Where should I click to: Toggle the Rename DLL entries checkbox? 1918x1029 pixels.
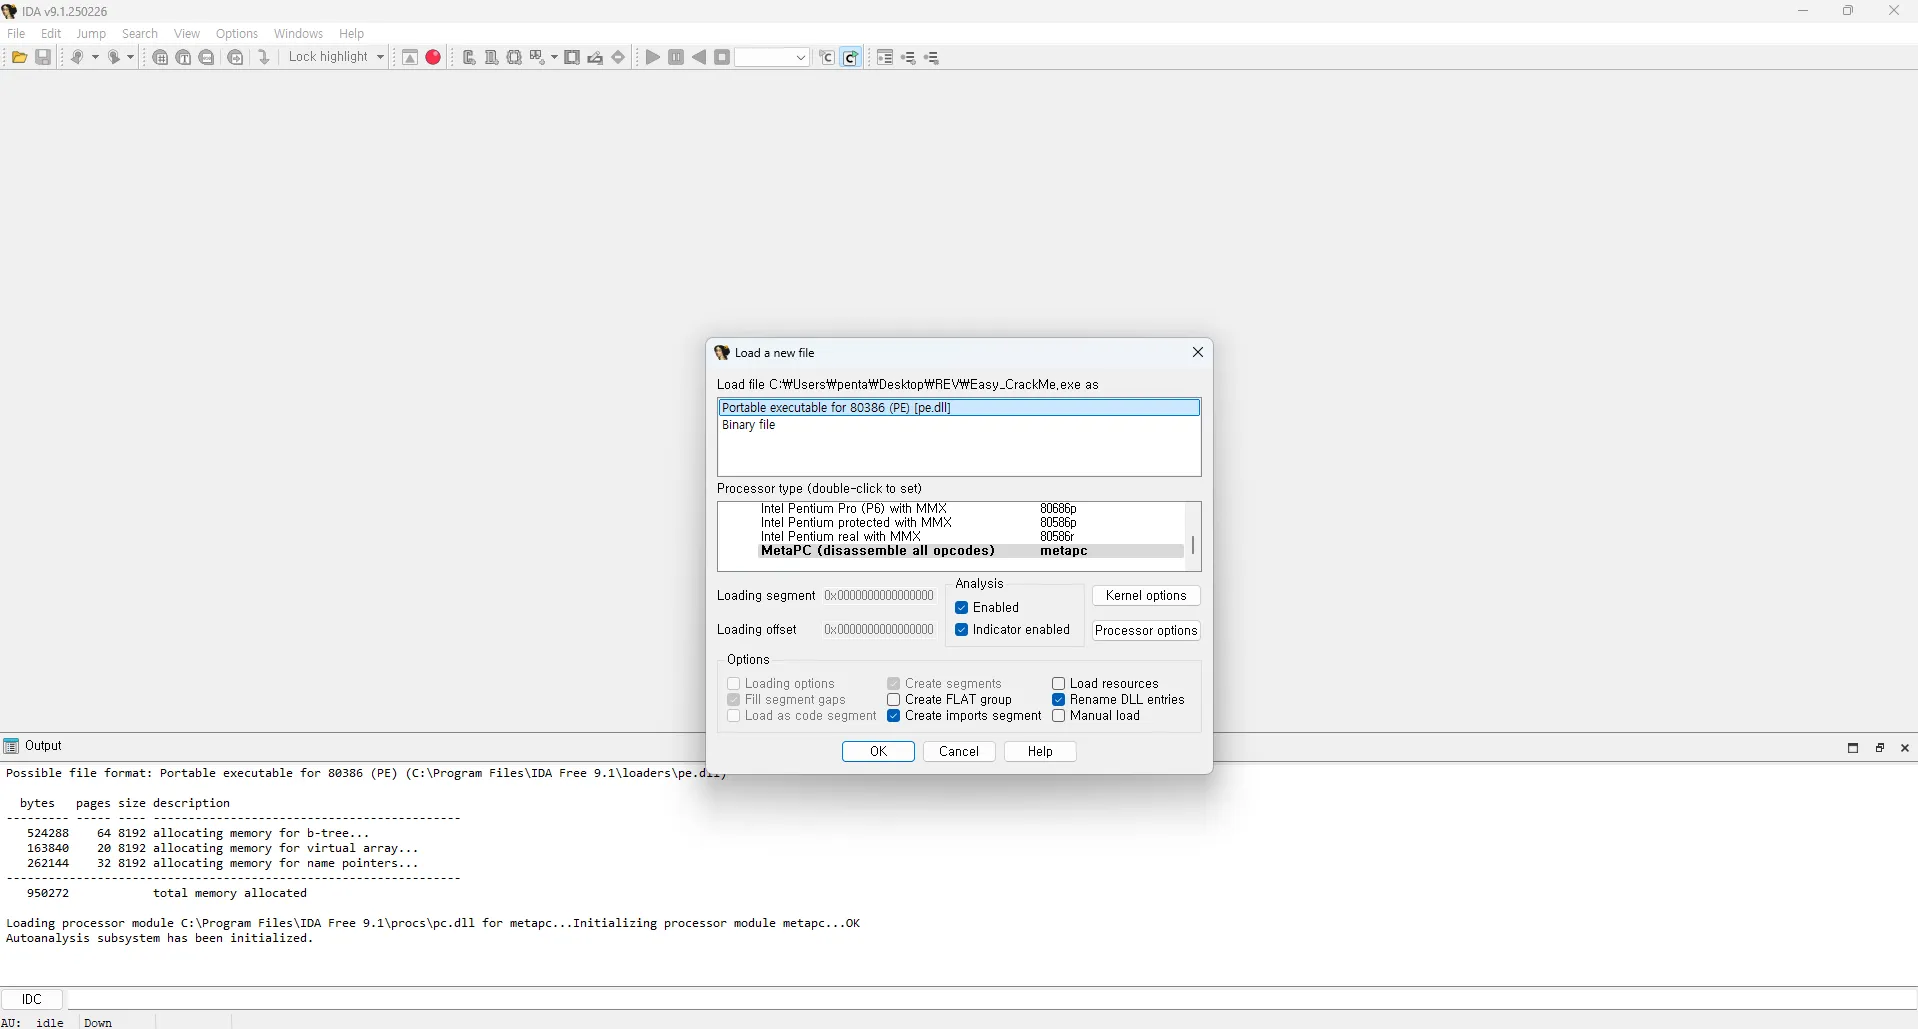(1058, 700)
